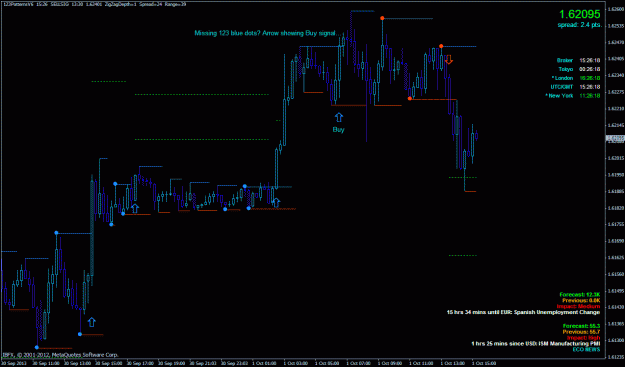Click the MetaQuotes Software Corp. copyright text
Screen dimensions: 625x367
61,354
